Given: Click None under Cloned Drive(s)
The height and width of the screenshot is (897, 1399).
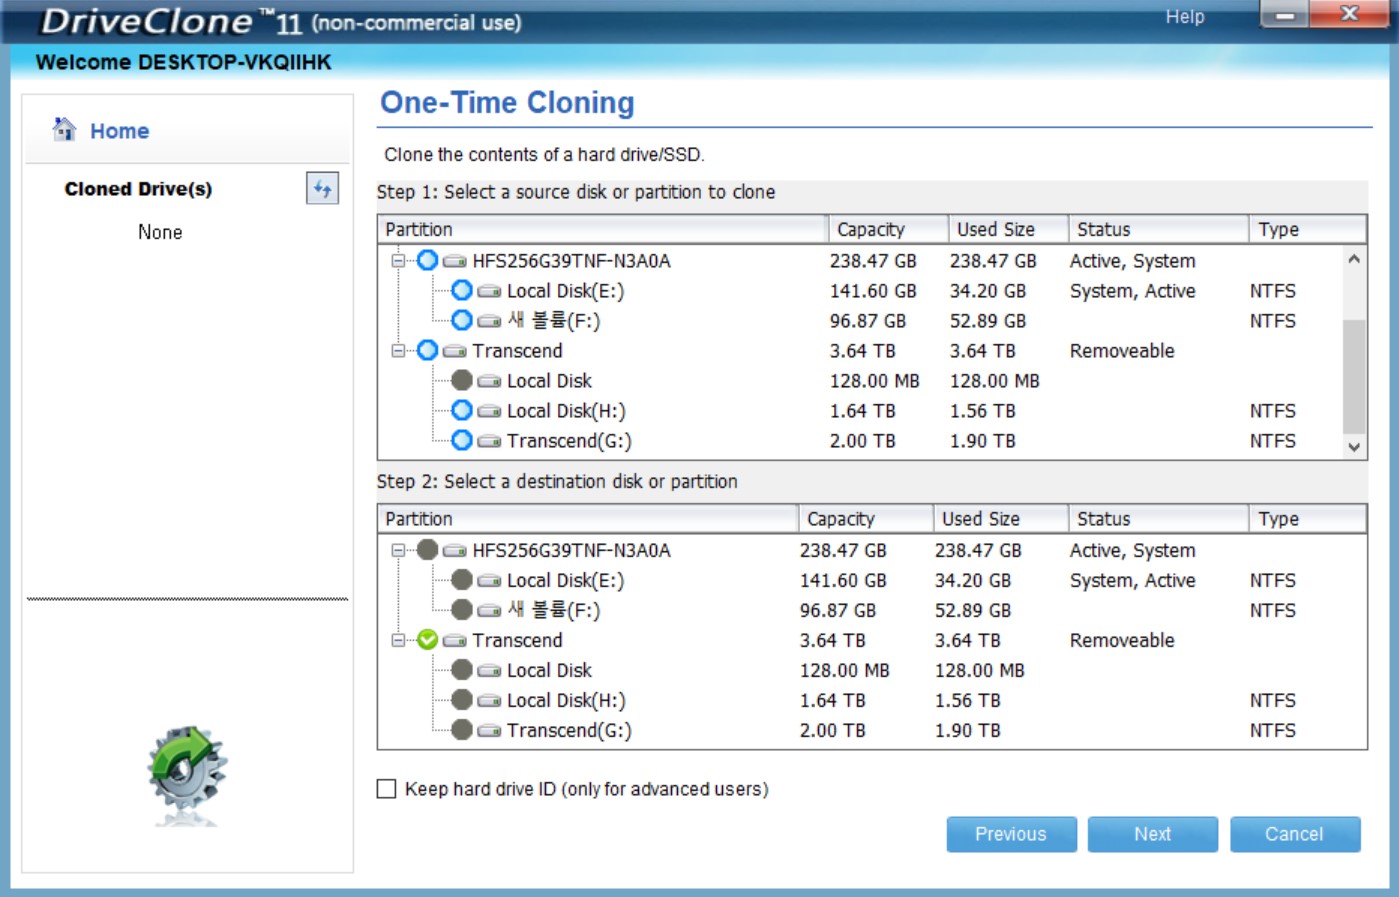Looking at the screenshot, I should 160,232.
